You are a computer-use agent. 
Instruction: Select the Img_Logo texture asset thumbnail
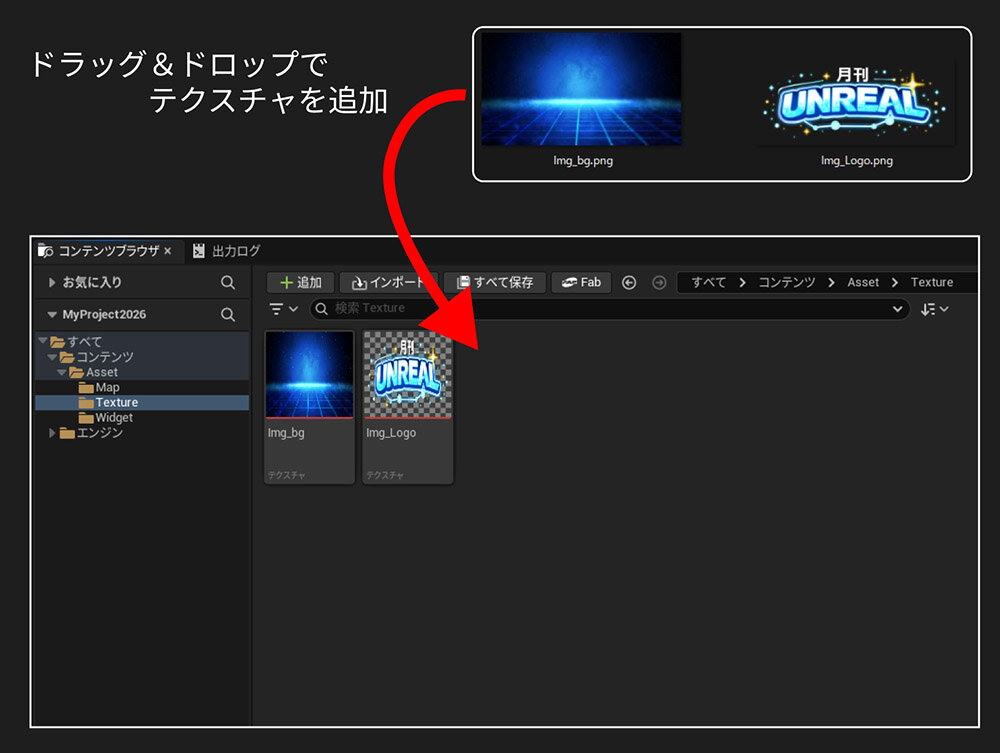(x=408, y=375)
